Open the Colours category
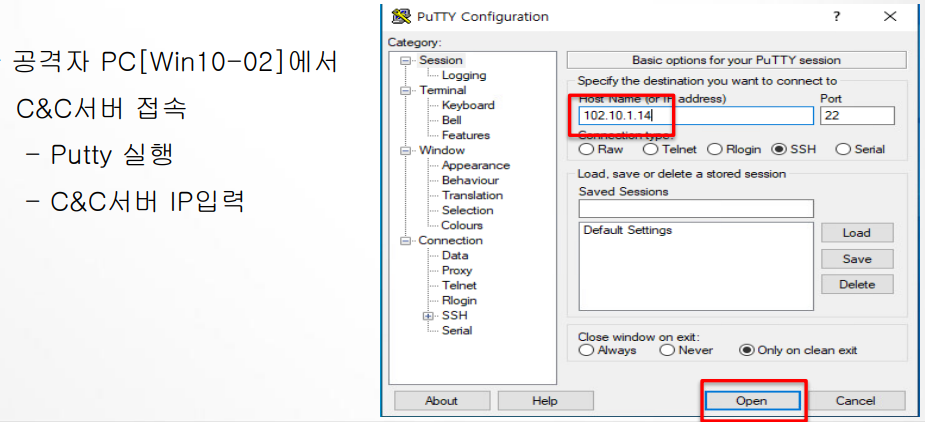Screen dimensions: 925x422 click(x=462, y=225)
